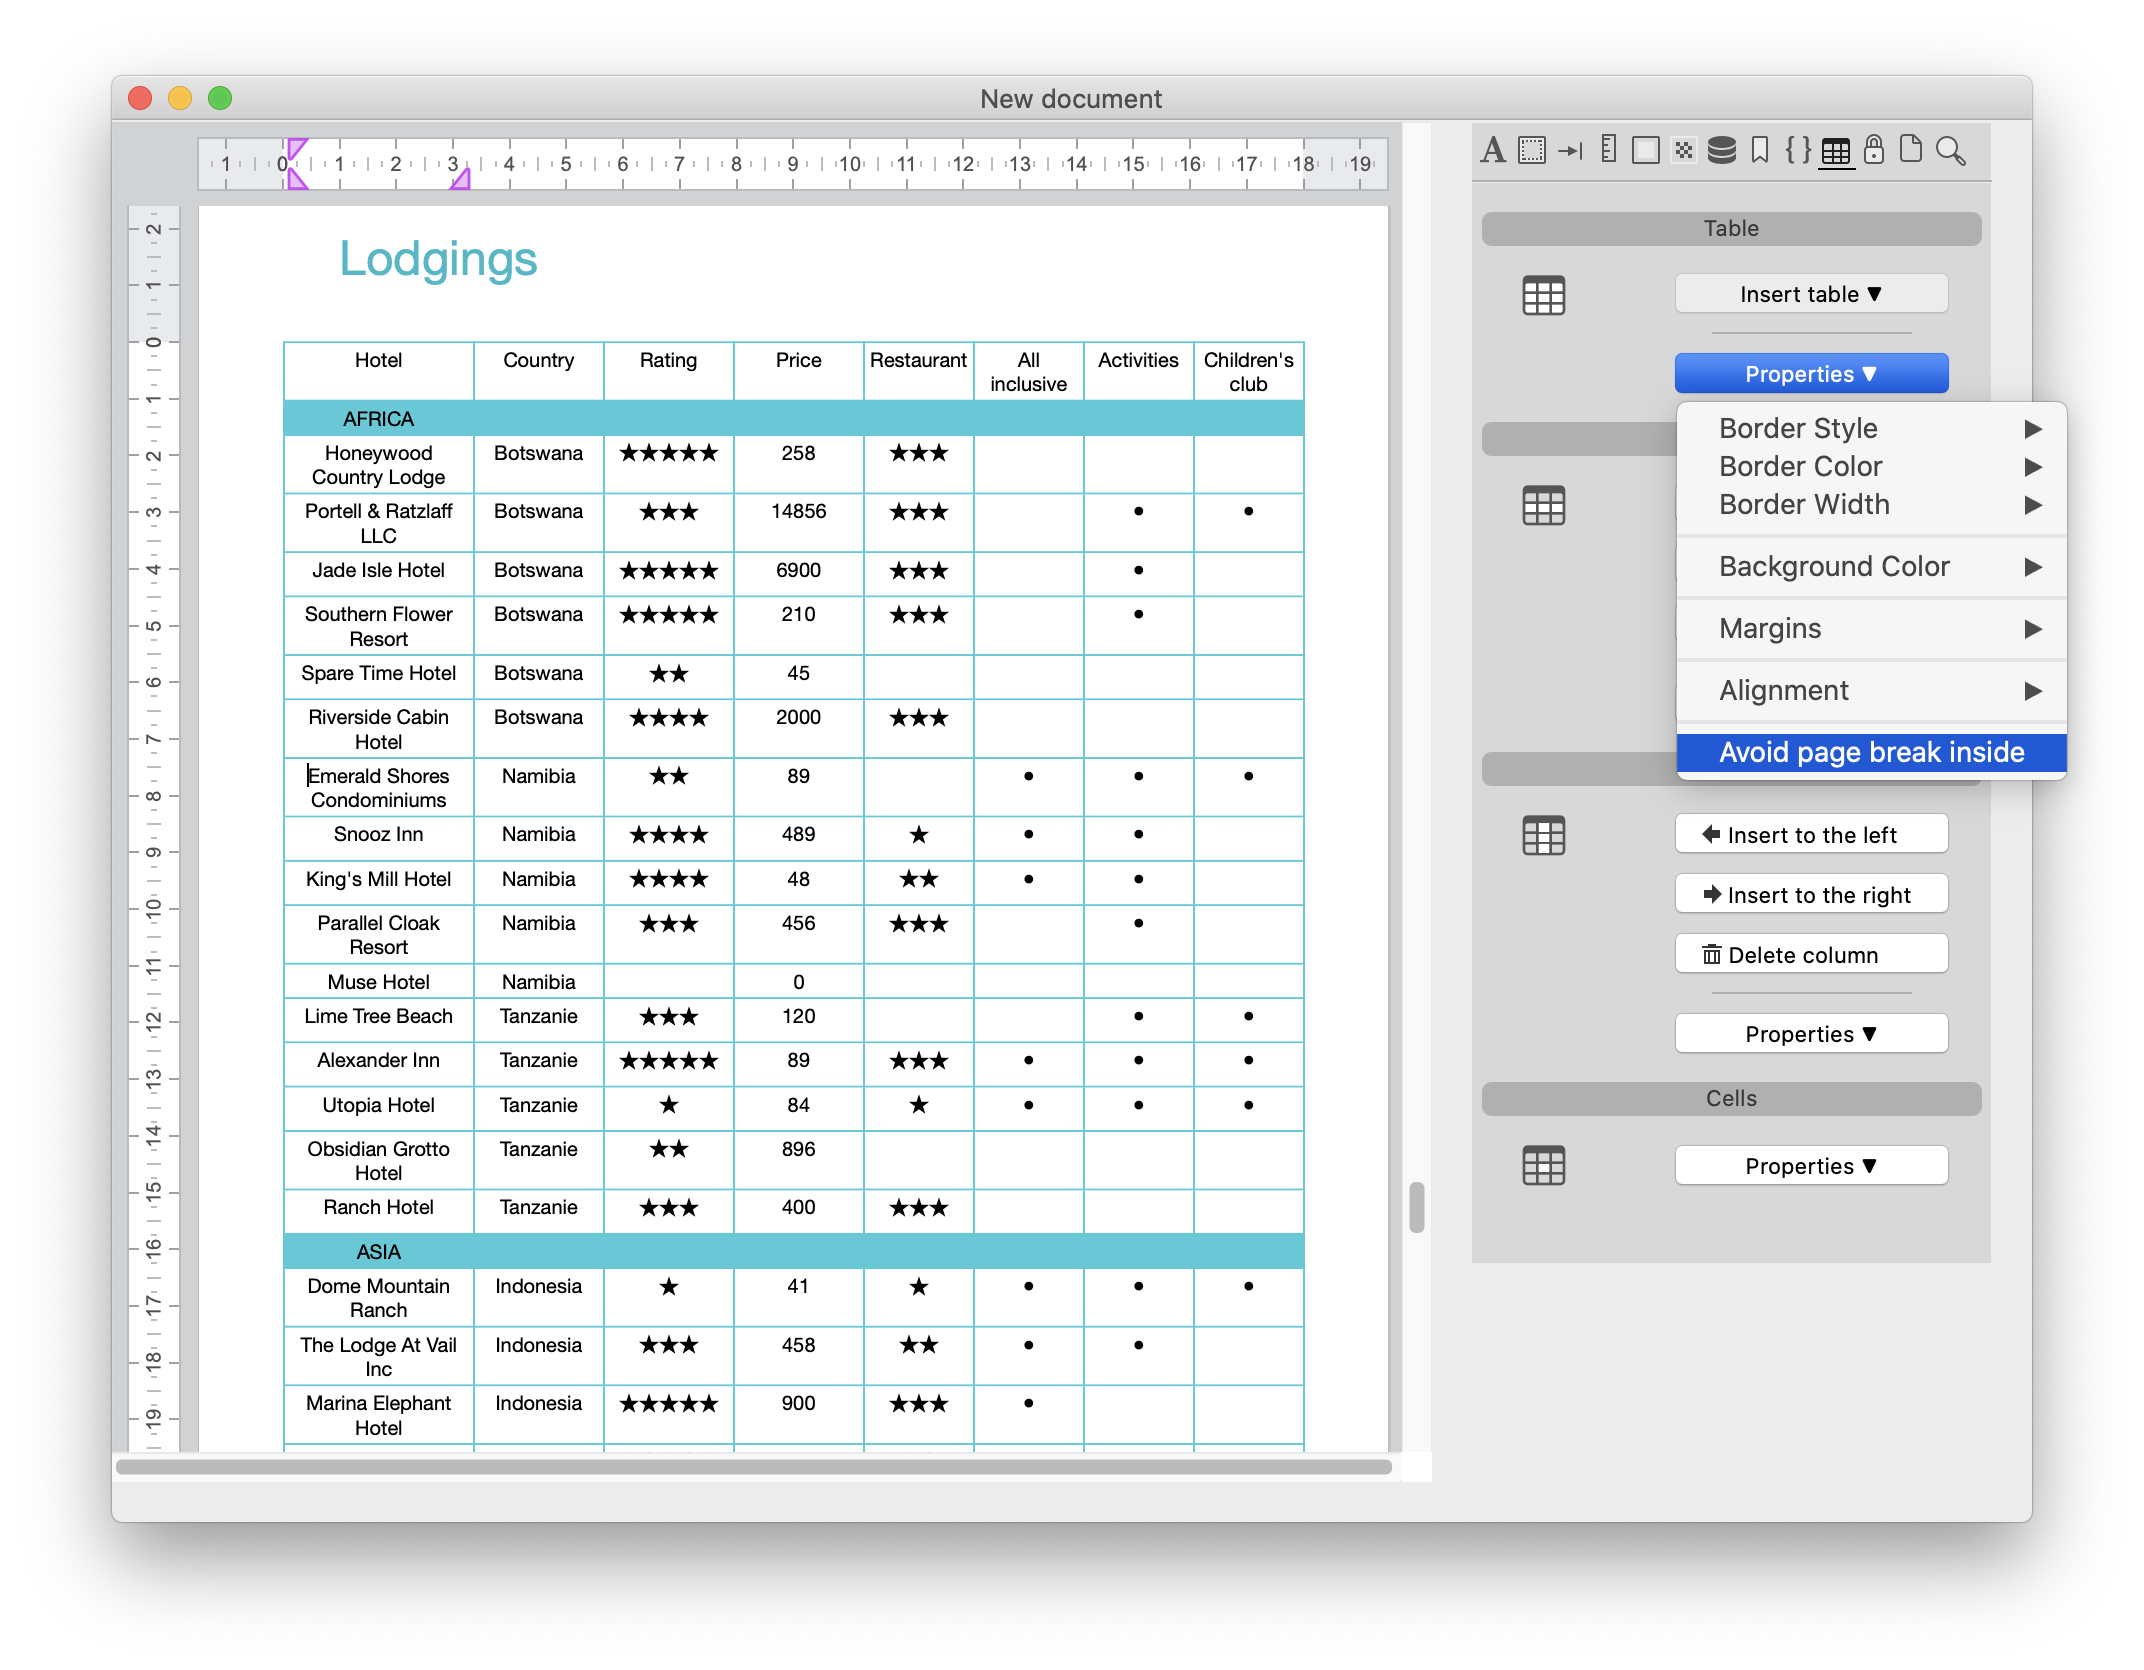Expand the Cells Properties dropdown
The image size is (2144, 1670).
tap(1811, 1166)
